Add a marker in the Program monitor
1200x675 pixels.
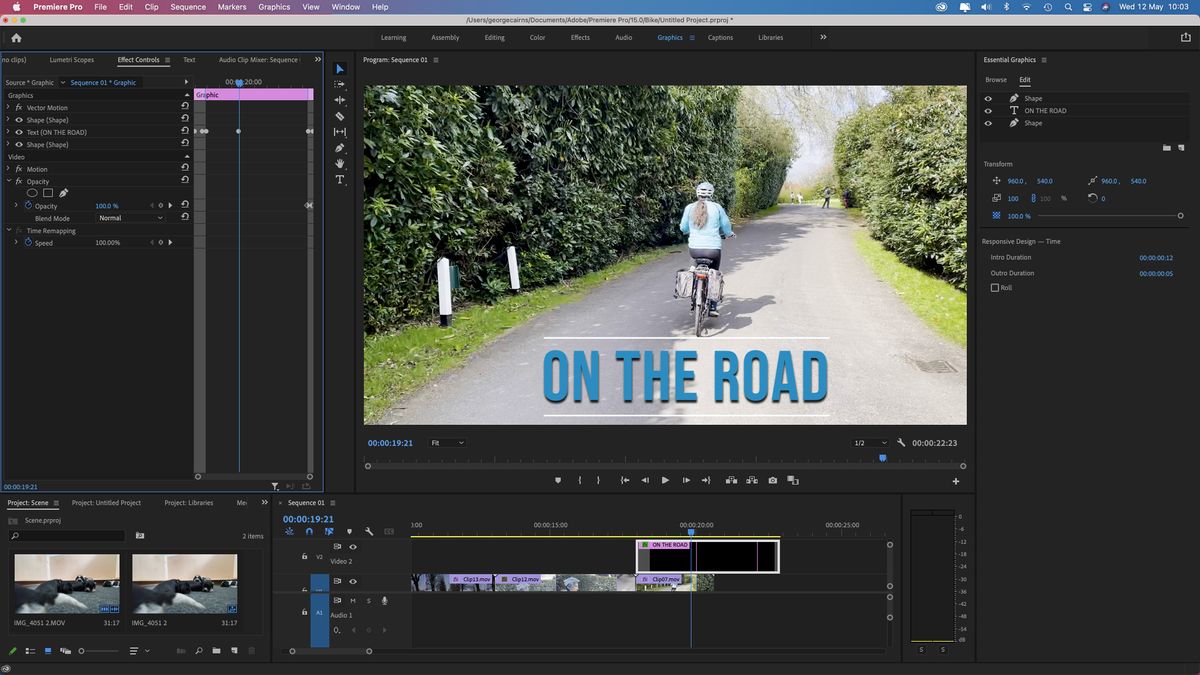pyautogui.click(x=558, y=480)
